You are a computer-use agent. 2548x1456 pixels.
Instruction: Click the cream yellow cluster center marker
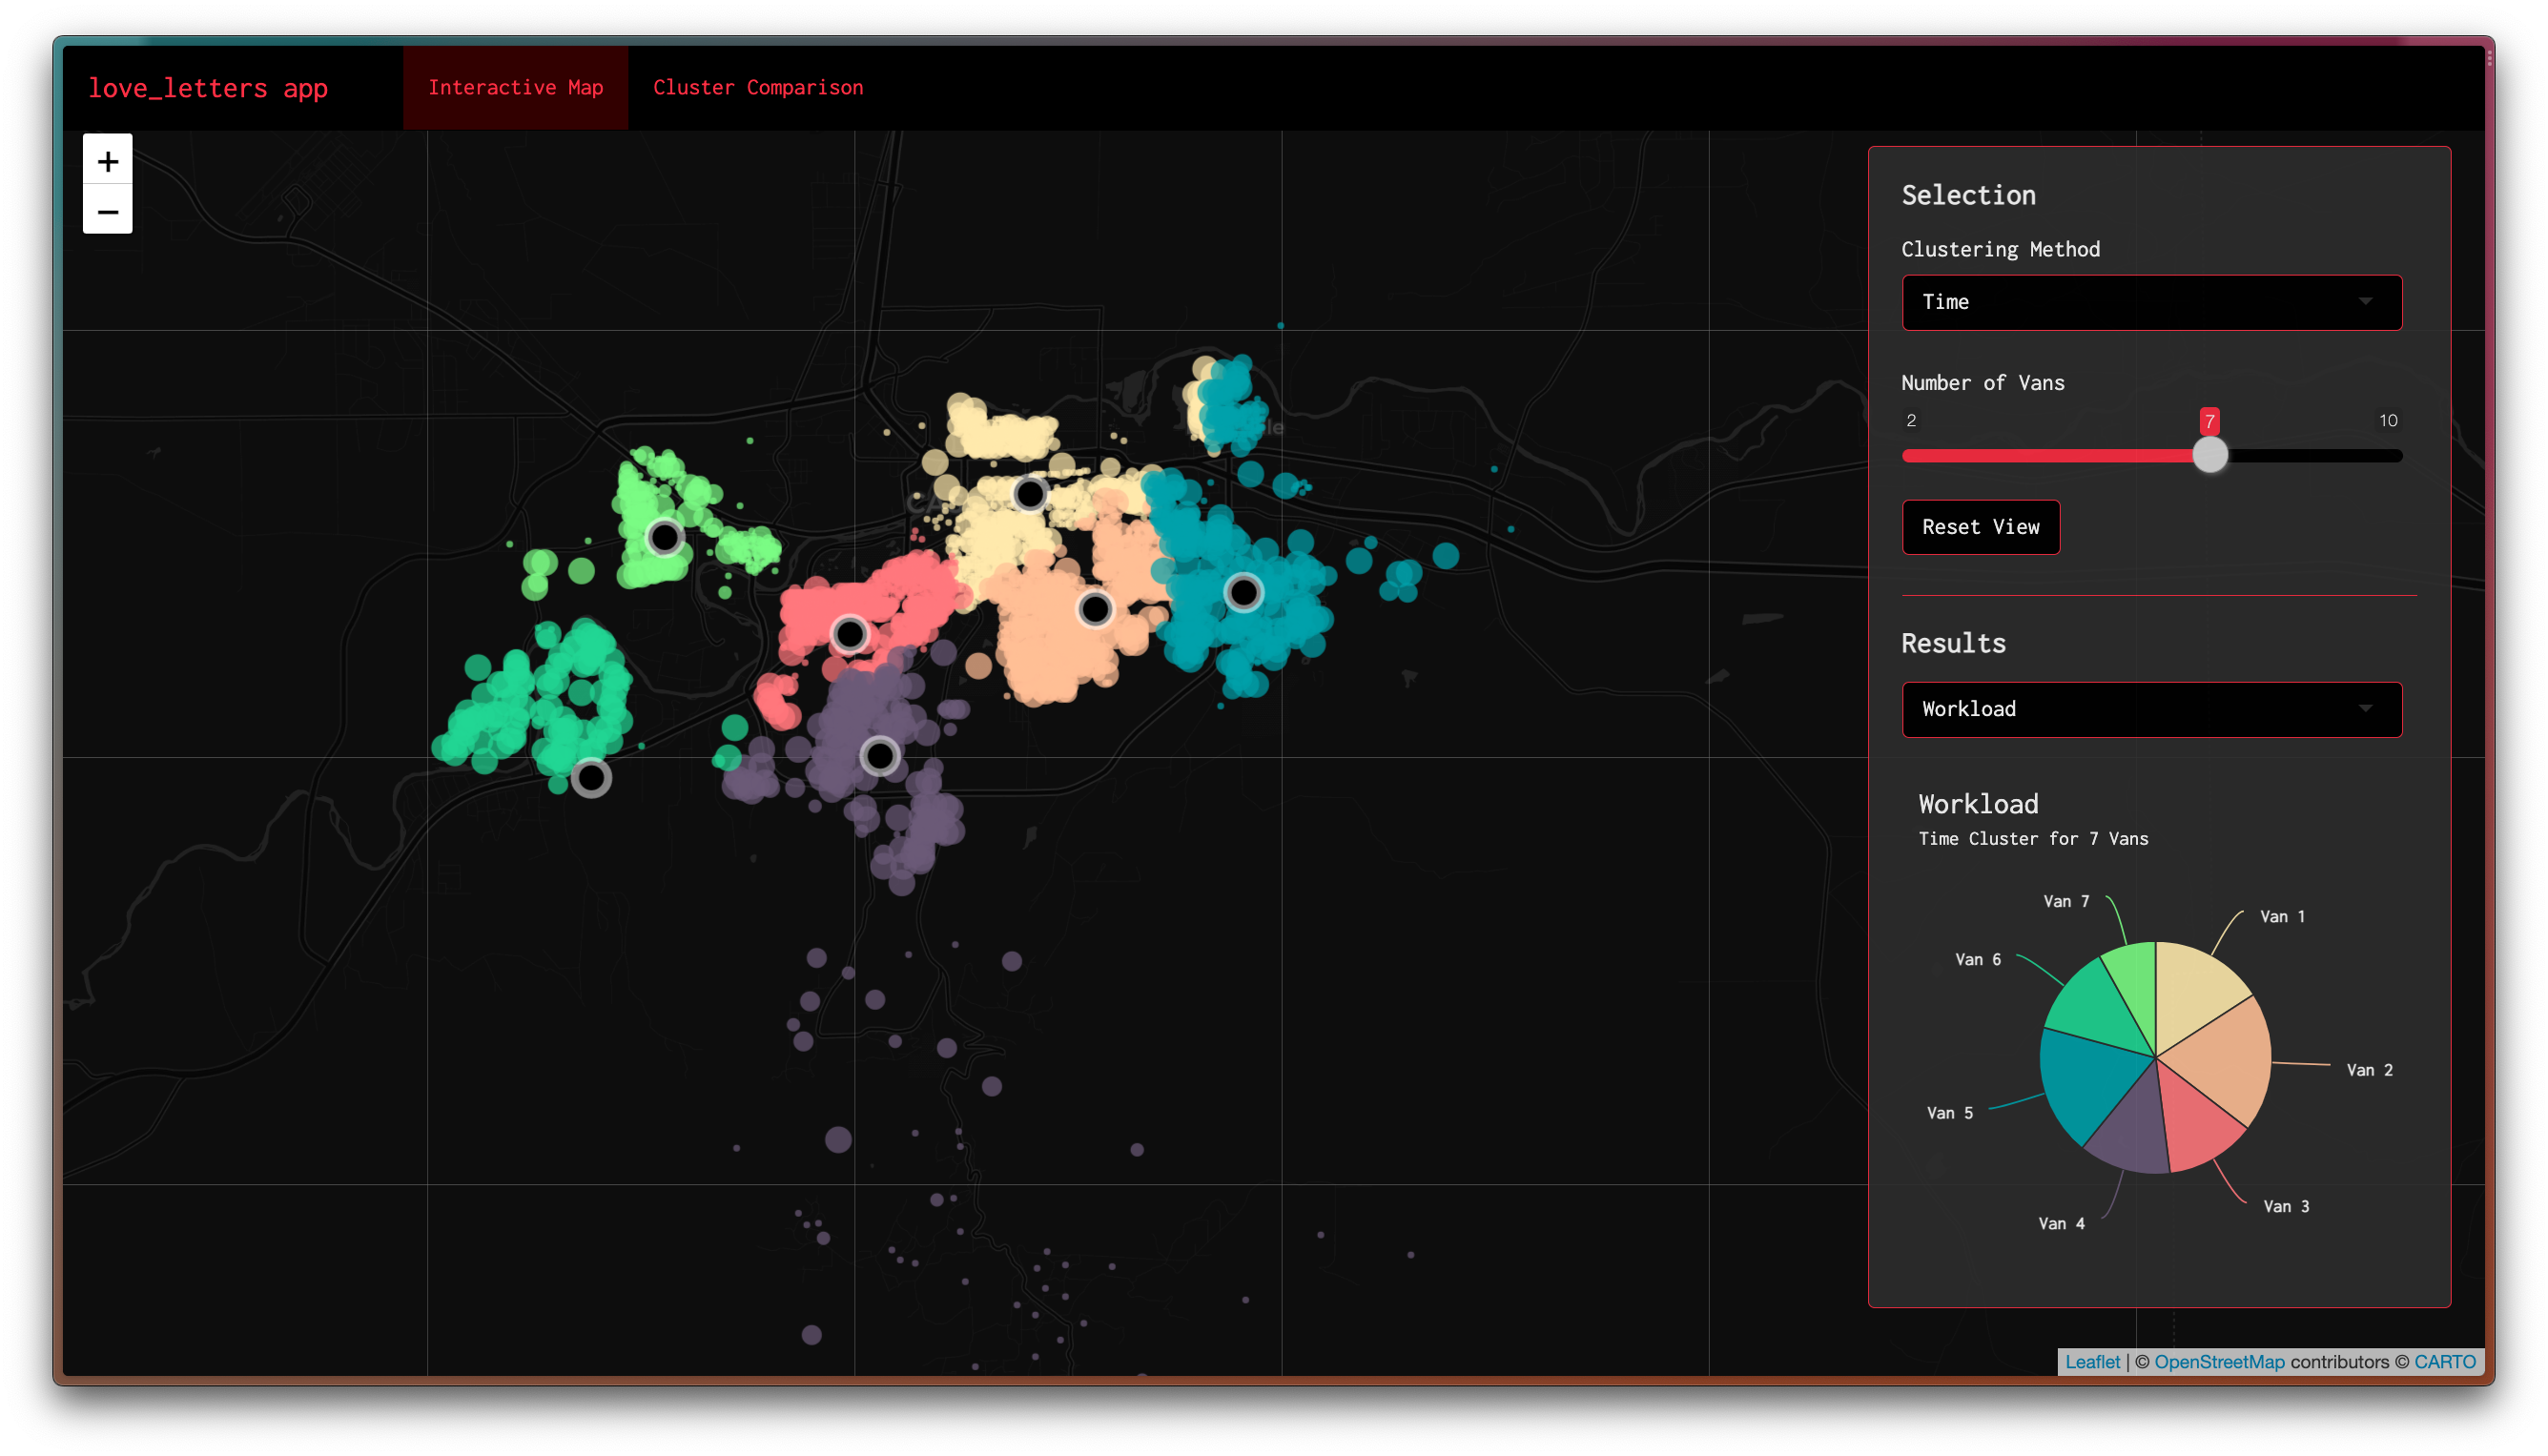1029,493
